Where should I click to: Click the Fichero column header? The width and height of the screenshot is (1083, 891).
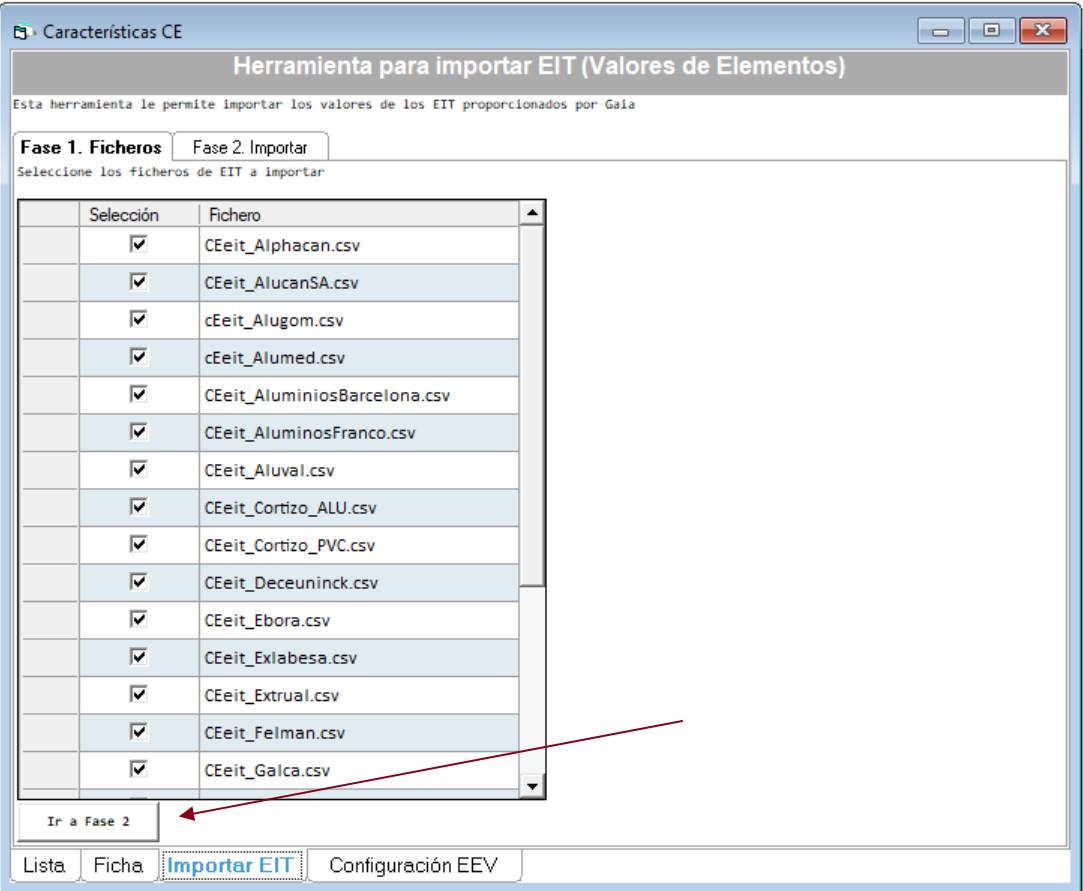click(358, 215)
